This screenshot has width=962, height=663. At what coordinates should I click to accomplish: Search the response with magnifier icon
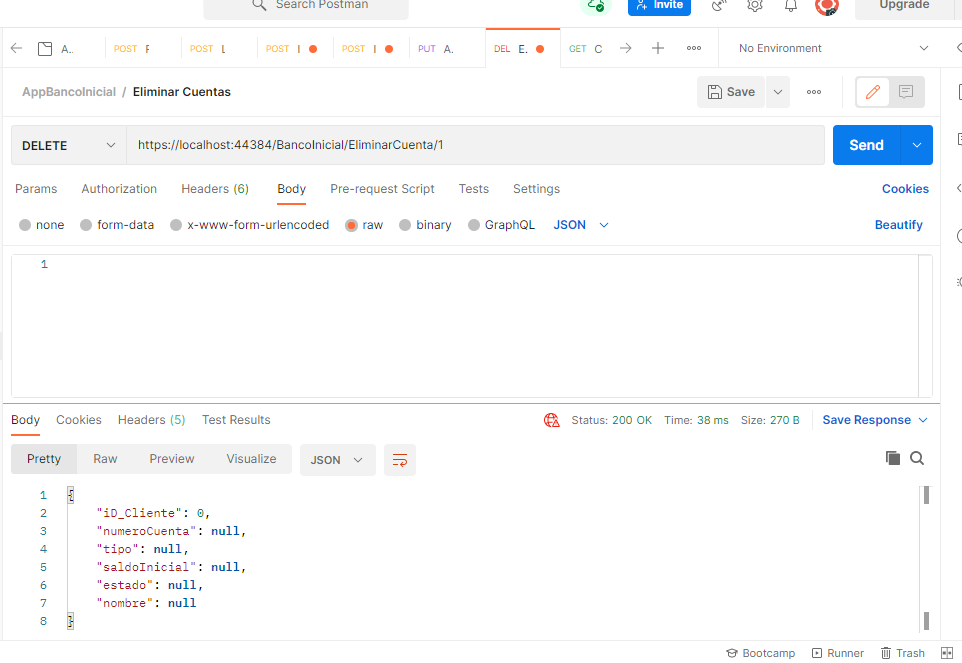pyautogui.click(x=917, y=458)
